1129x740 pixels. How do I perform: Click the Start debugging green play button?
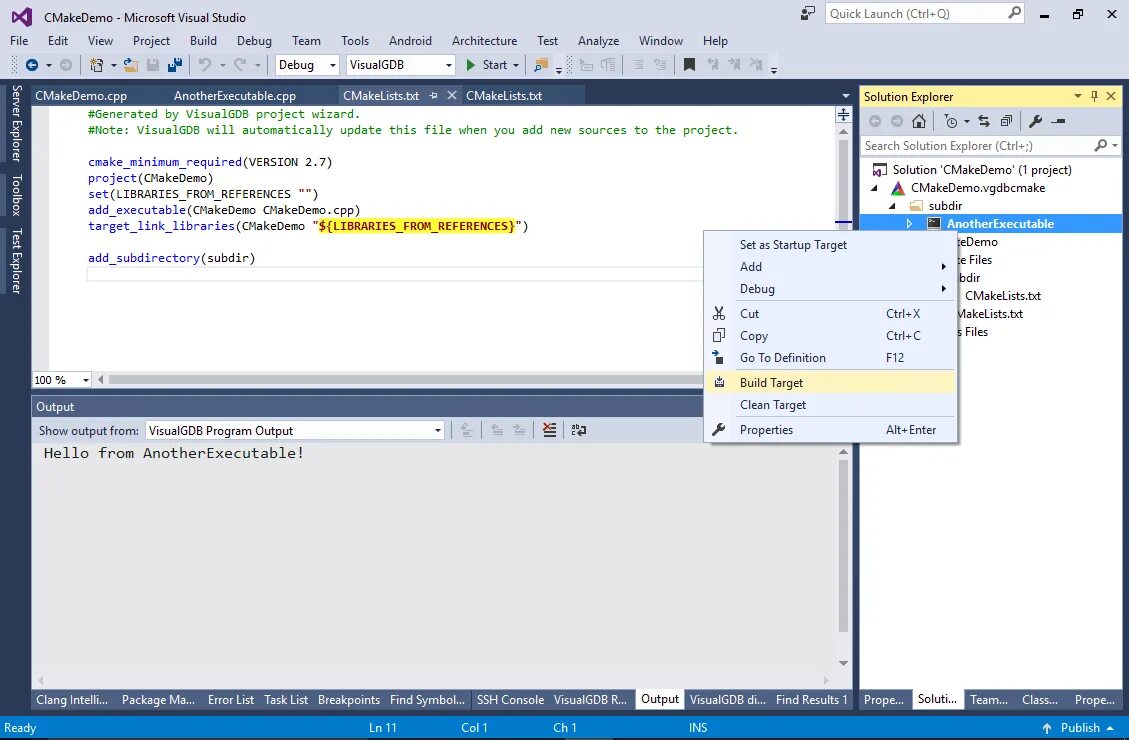(470, 65)
